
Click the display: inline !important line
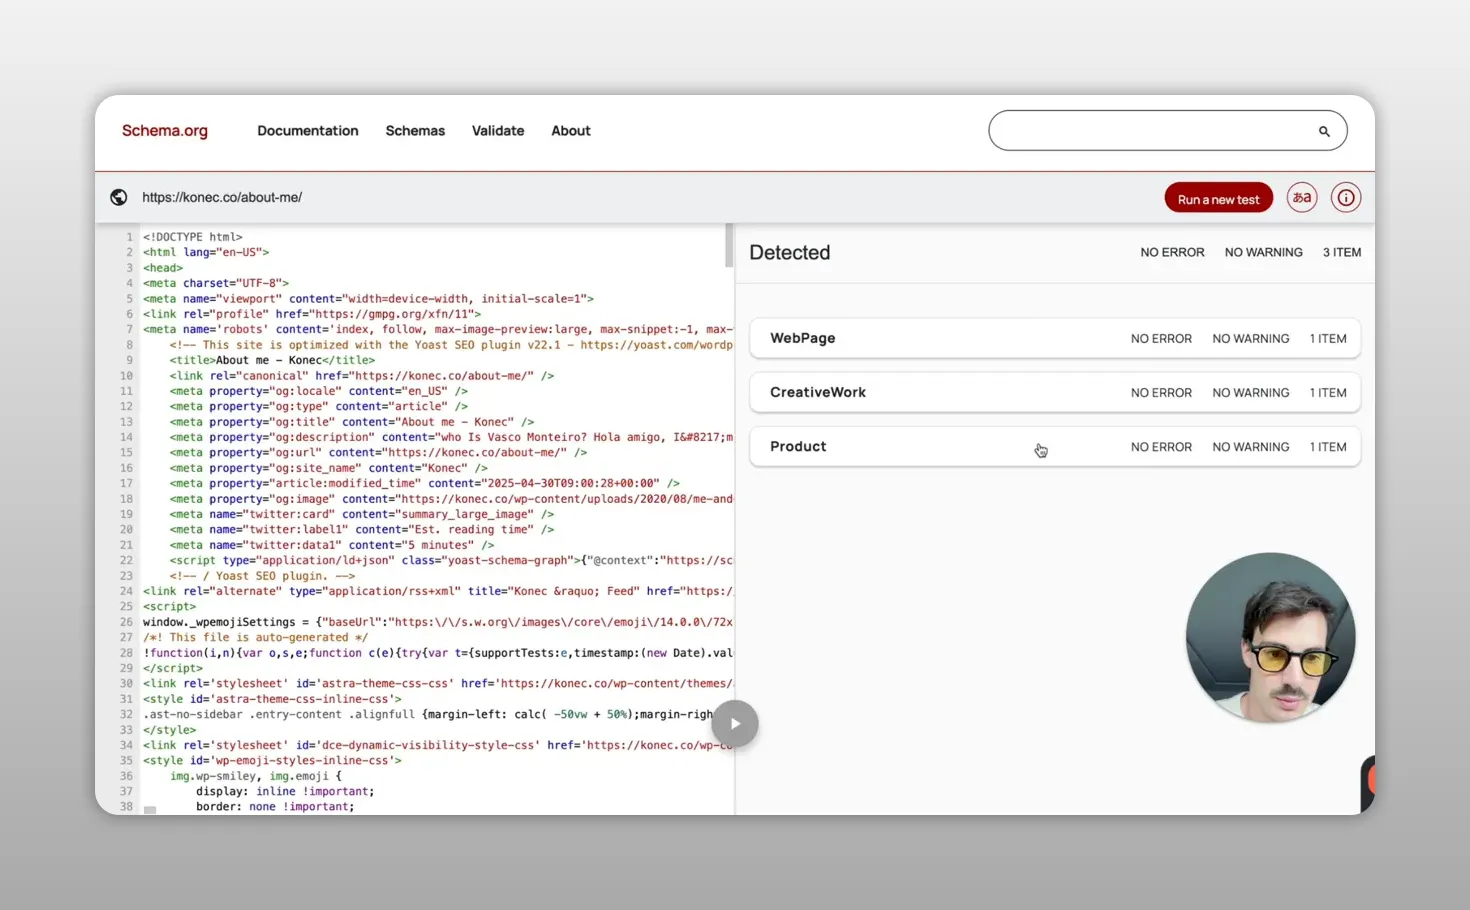point(285,792)
